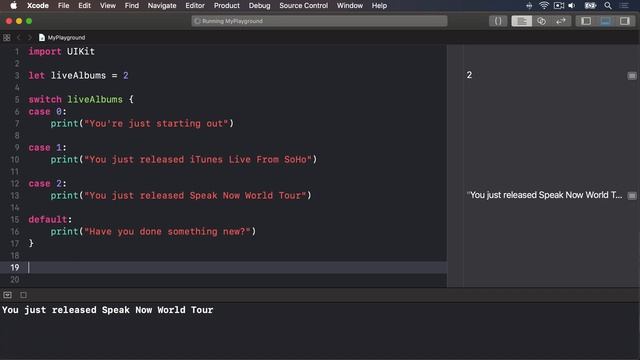Image resolution: width=640 pixels, height=360 pixels.
Task: Click line 5 'switch liveAlbums {'
Action: [81, 100]
